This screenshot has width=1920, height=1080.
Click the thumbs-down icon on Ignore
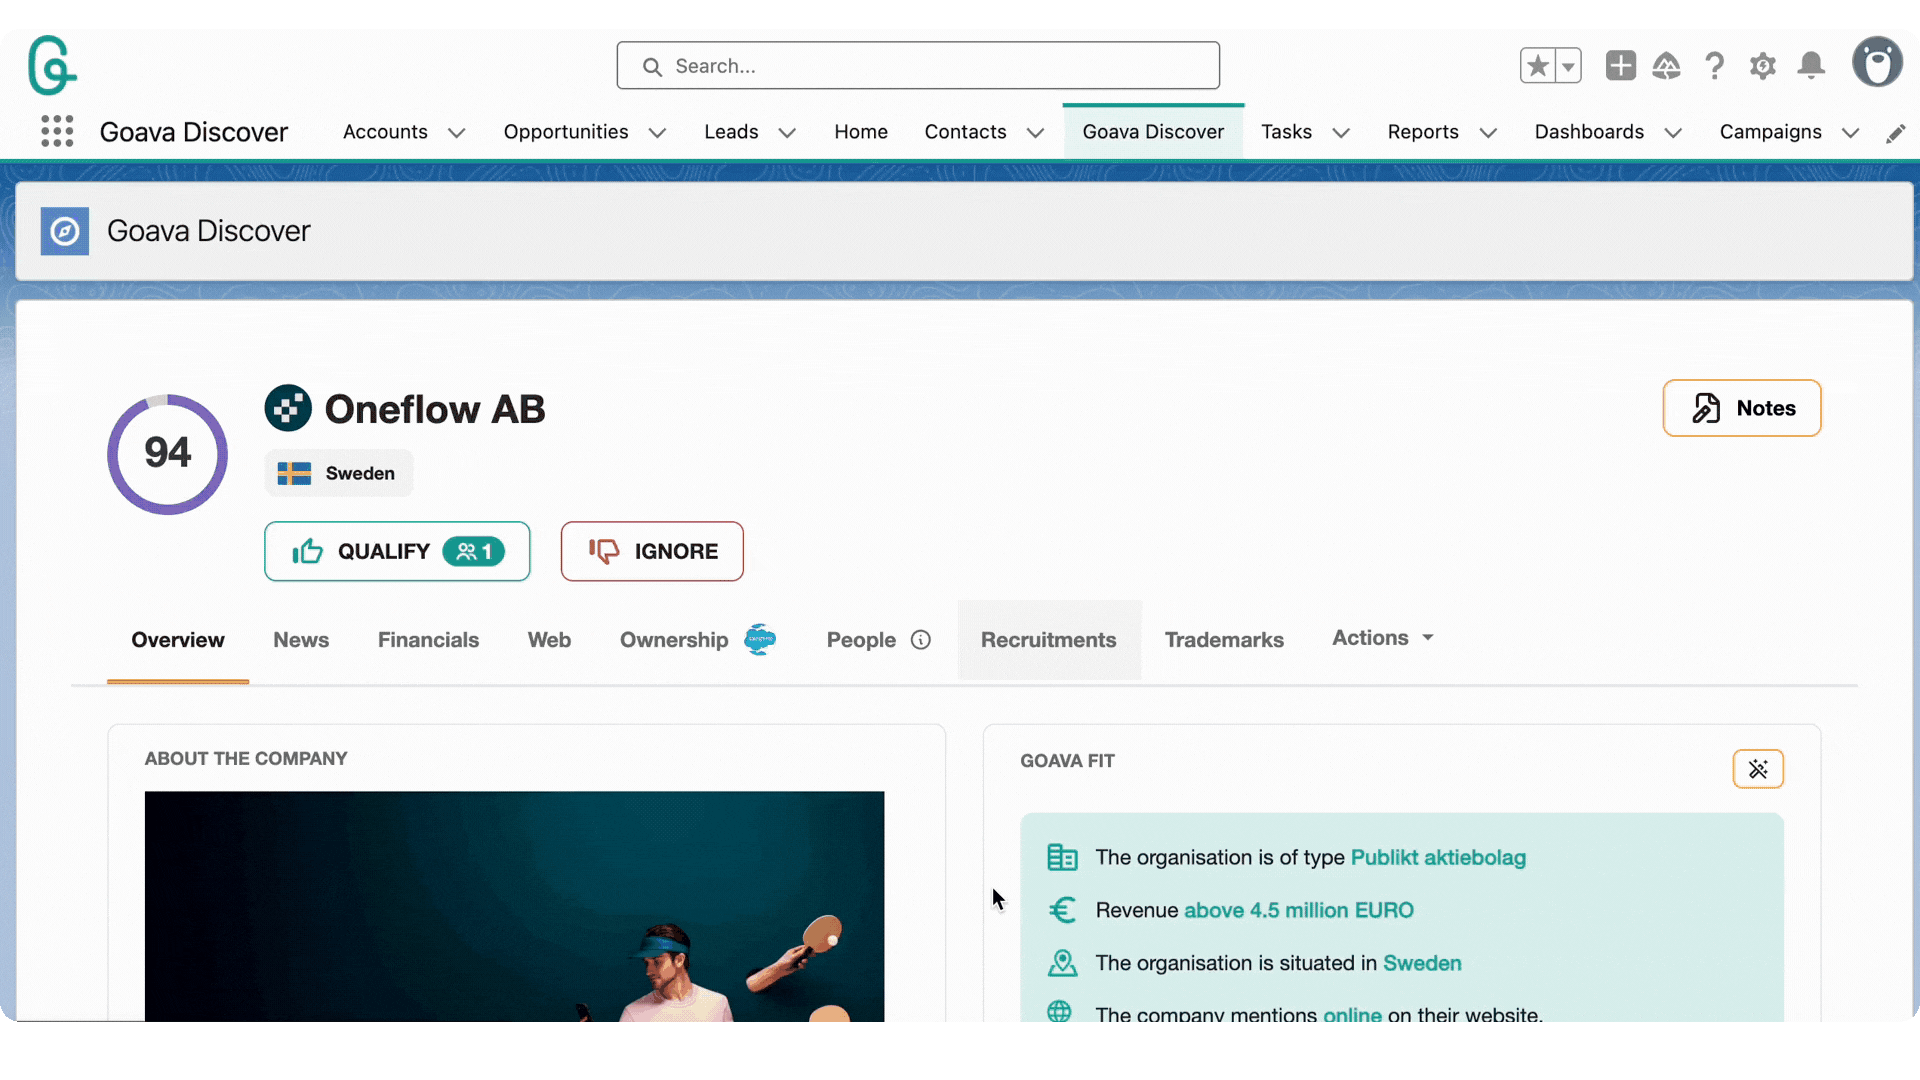click(x=604, y=551)
